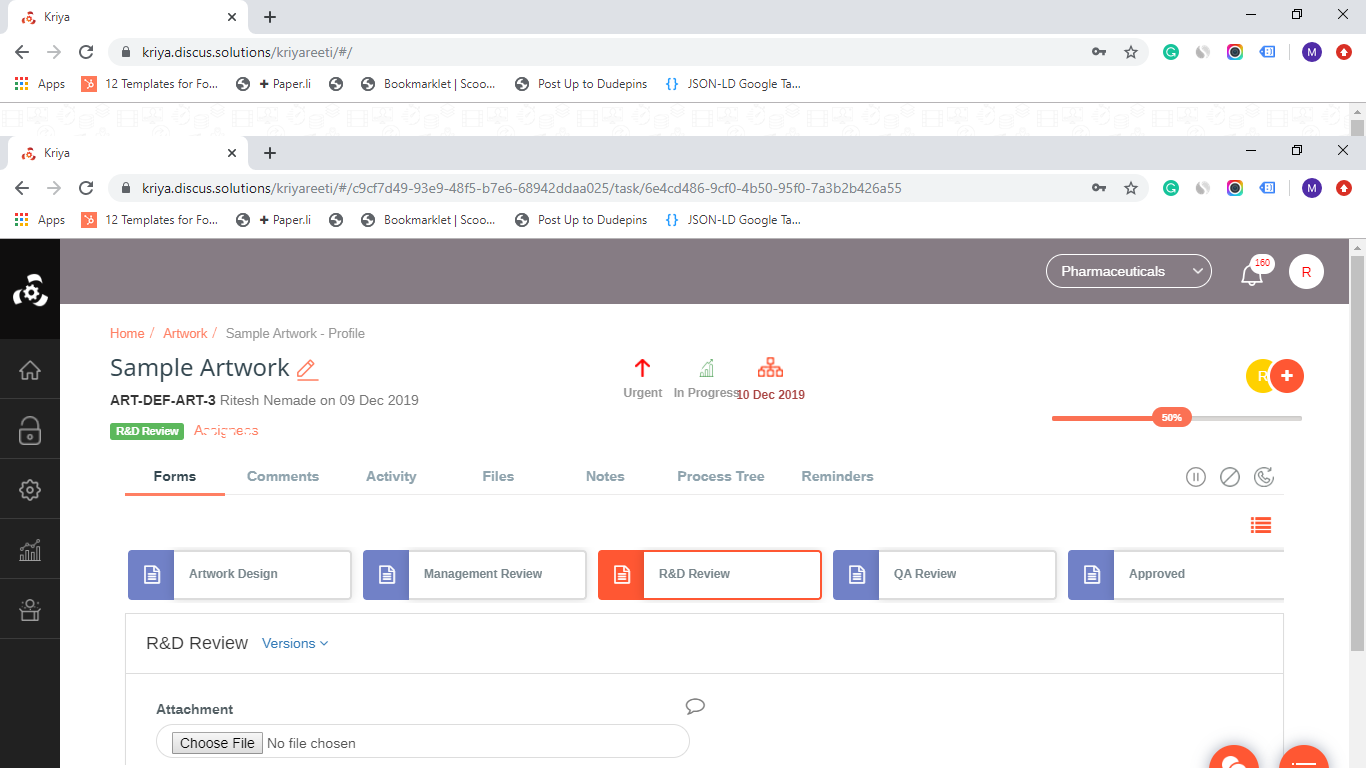
Task: Click the Artwork Design form document icon
Action: point(151,575)
